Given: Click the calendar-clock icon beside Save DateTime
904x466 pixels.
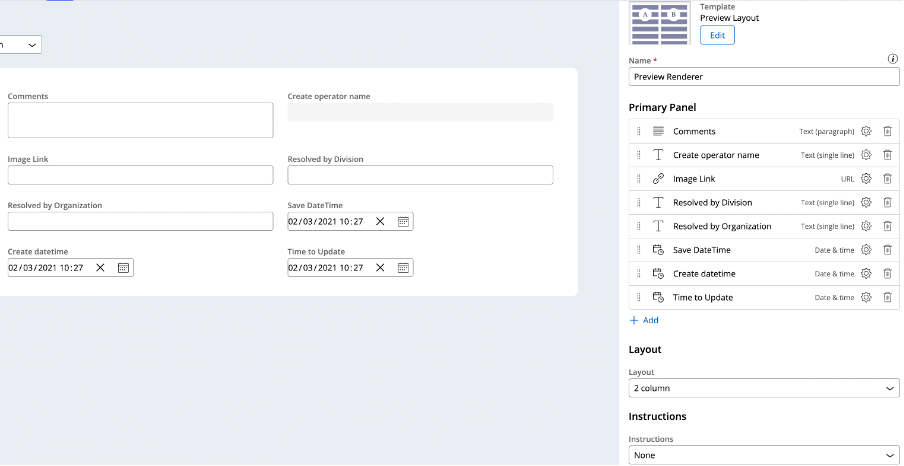Looking at the screenshot, I should pyautogui.click(x=658, y=250).
